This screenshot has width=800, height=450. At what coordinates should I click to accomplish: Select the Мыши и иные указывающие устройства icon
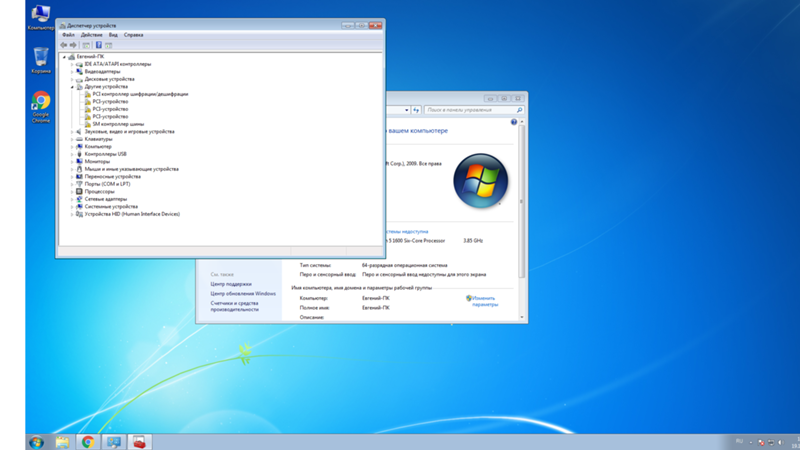click(79, 169)
